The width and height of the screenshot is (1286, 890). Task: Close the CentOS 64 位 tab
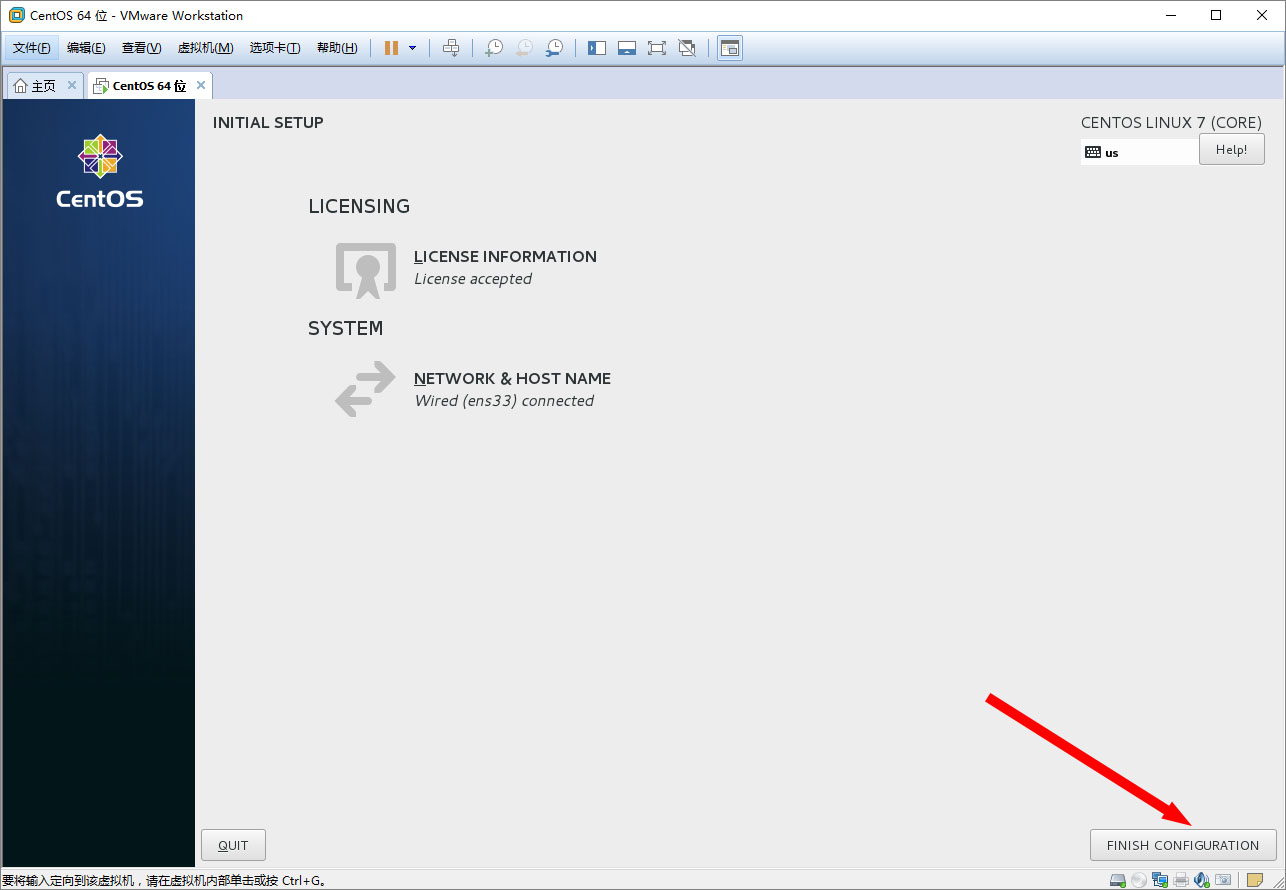201,86
